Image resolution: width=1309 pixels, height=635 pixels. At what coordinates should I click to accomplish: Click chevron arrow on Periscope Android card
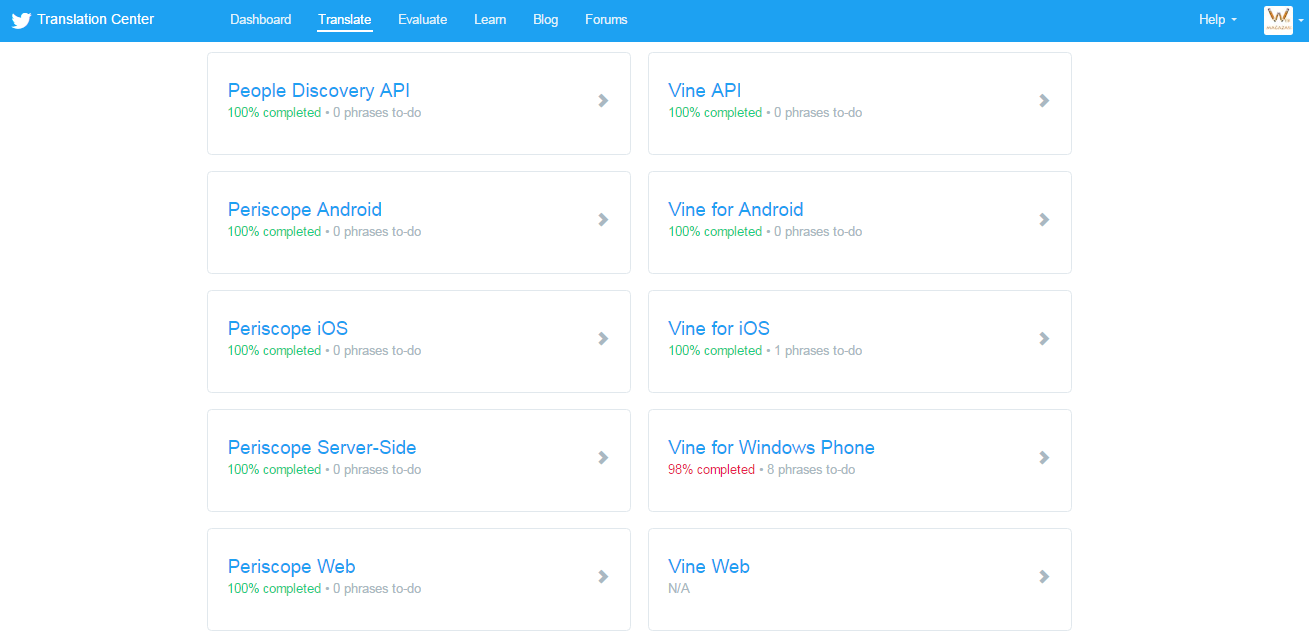coord(603,219)
